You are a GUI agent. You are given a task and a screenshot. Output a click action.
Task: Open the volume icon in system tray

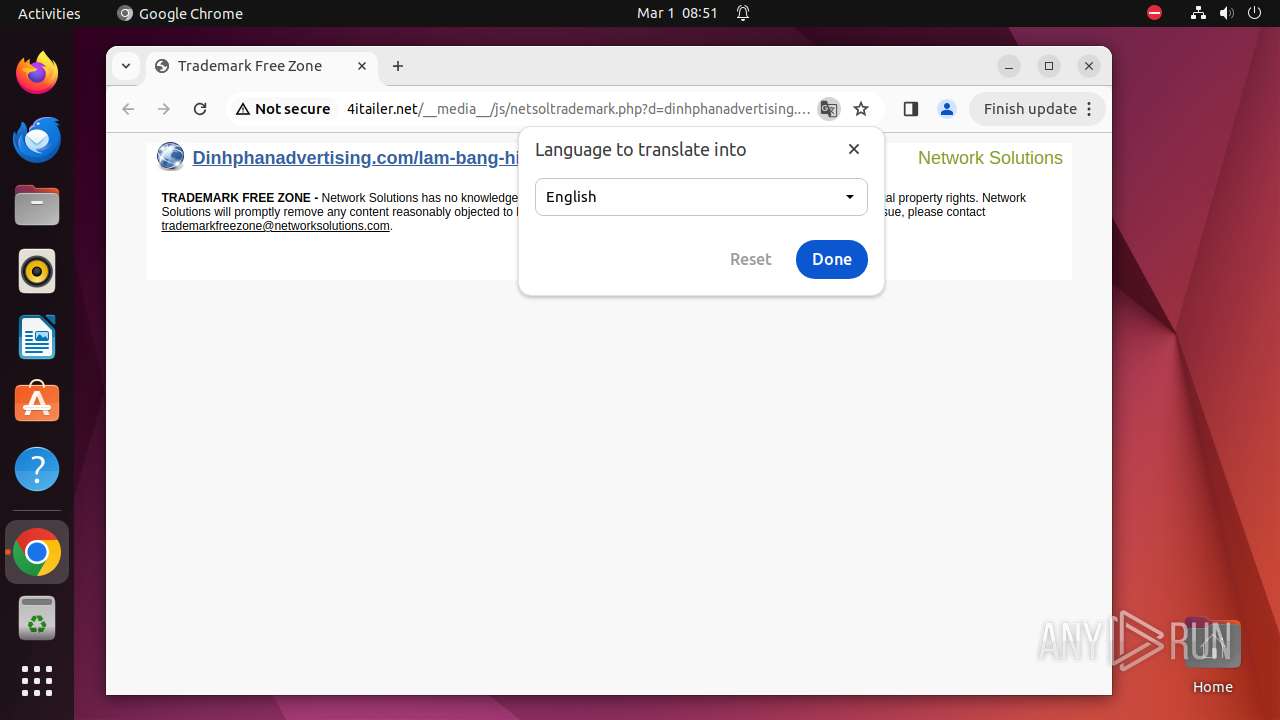click(x=1227, y=13)
